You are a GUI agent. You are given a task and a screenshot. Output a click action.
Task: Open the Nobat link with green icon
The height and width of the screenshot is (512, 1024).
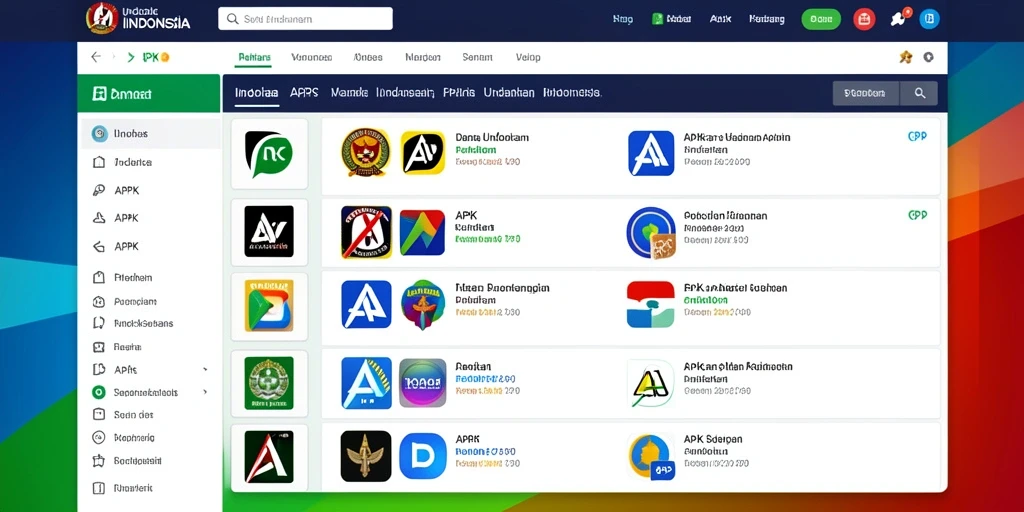tap(673, 19)
